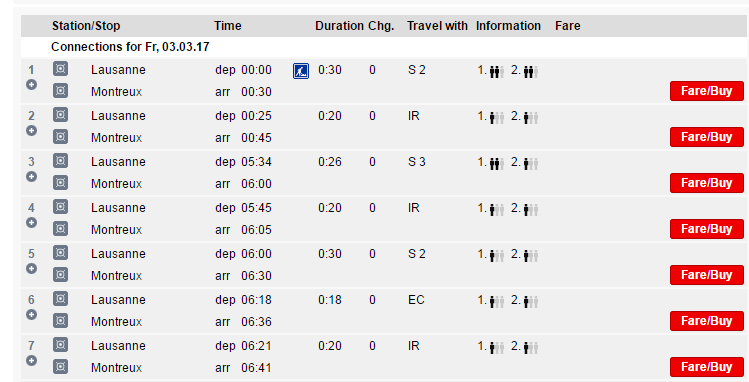
Task: Click Fare/Buy for the 05:45 IR connection
Action: pyautogui.click(x=706, y=229)
